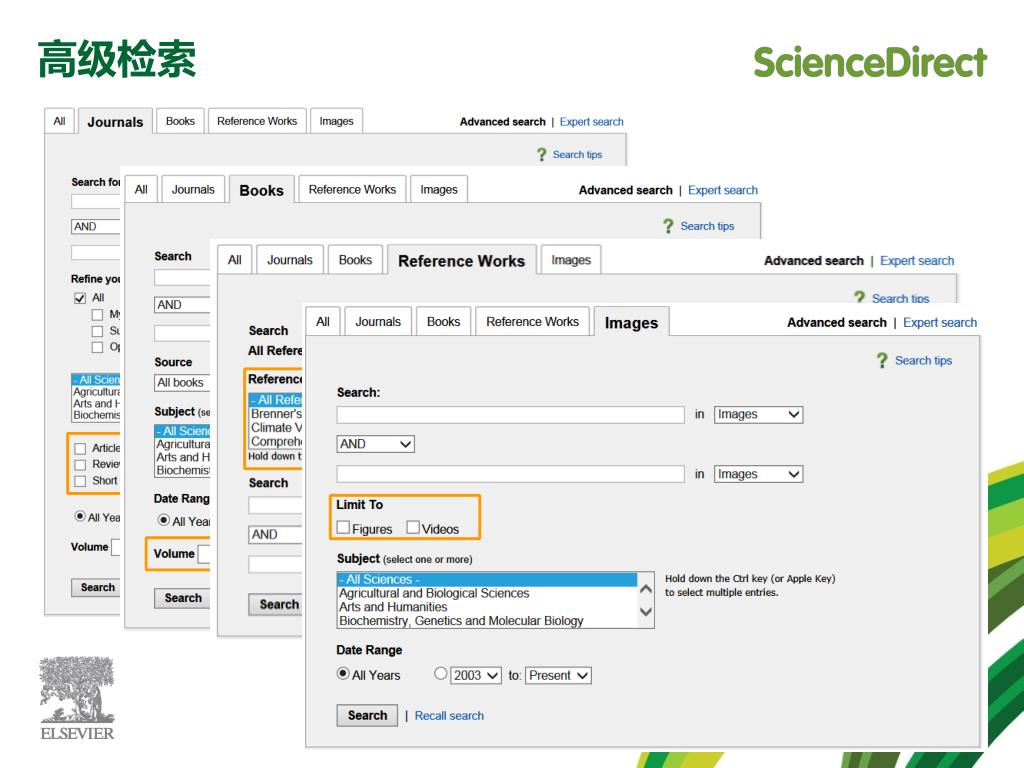Click the second search text field in Images panel
The height and width of the screenshot is (768, 1024).
coord(511,474)
